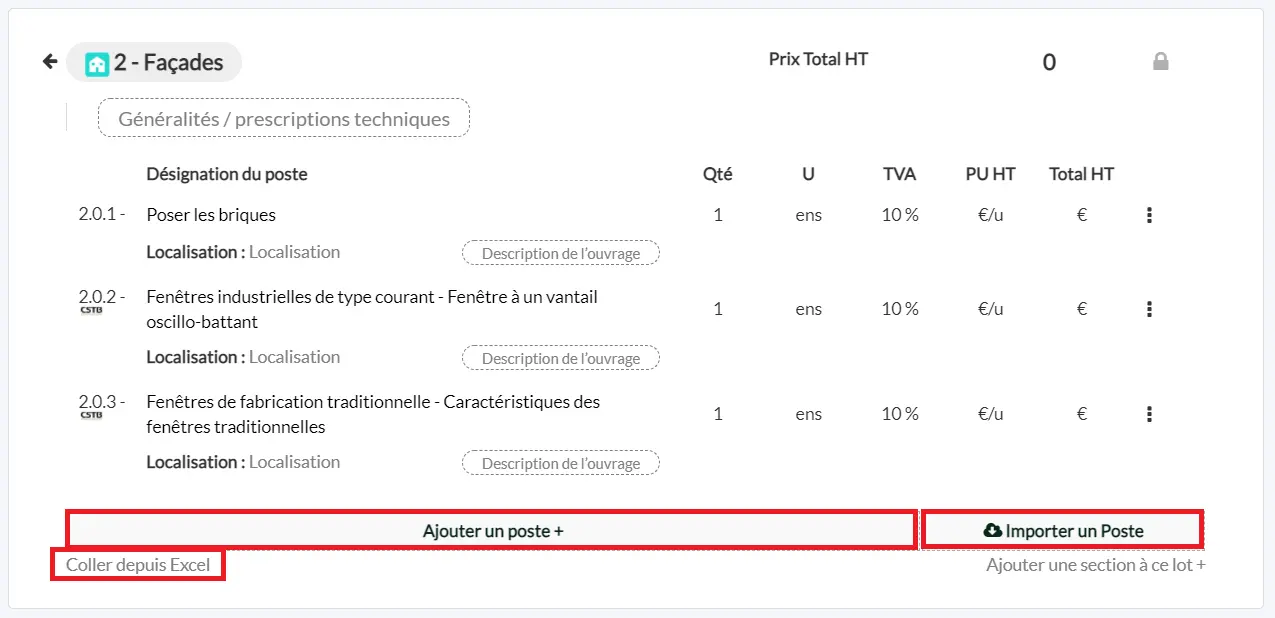
Task: Edit quantity value of item 2.0.3
Action: (x=718, y=414)
